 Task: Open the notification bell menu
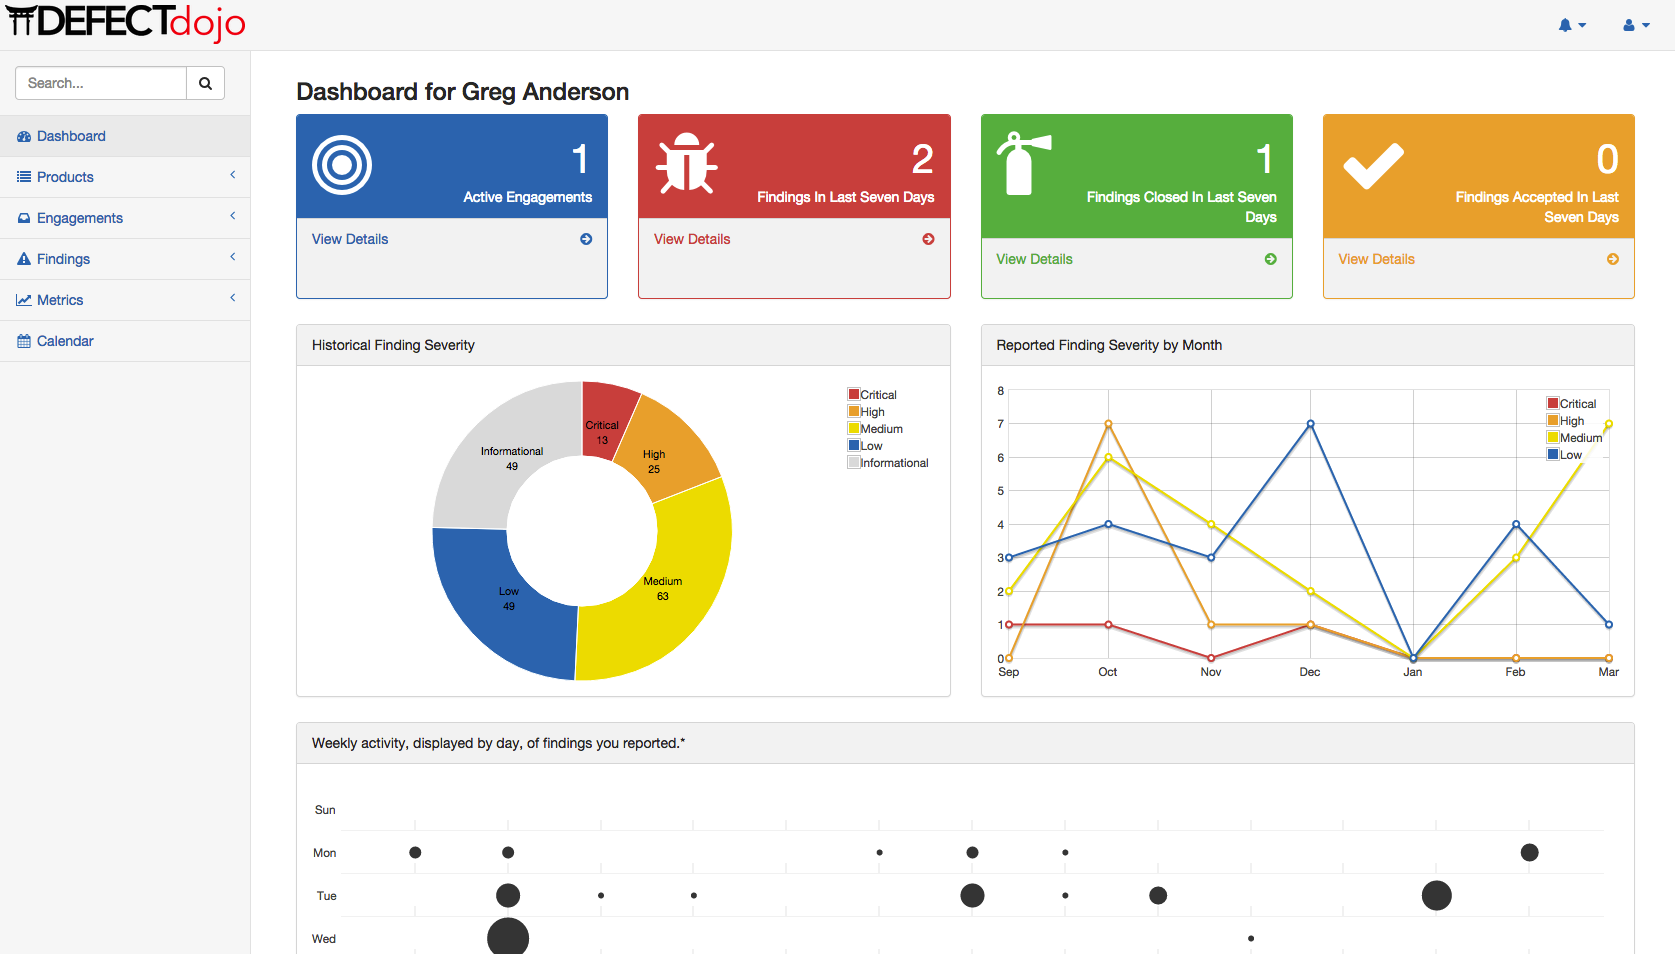(x=1570, y=24)
